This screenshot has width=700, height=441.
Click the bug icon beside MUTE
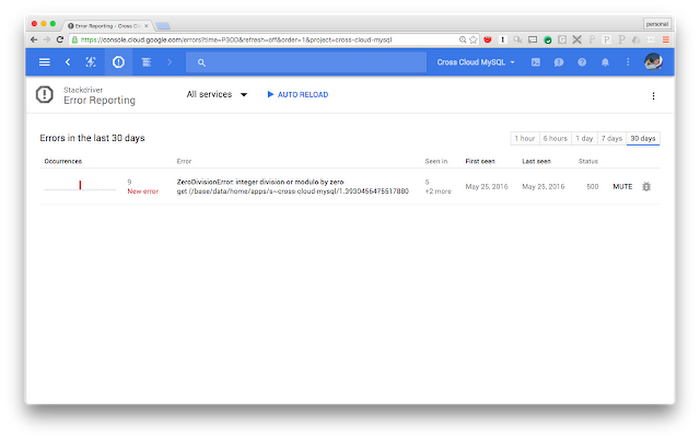click(x=646, y=187)
